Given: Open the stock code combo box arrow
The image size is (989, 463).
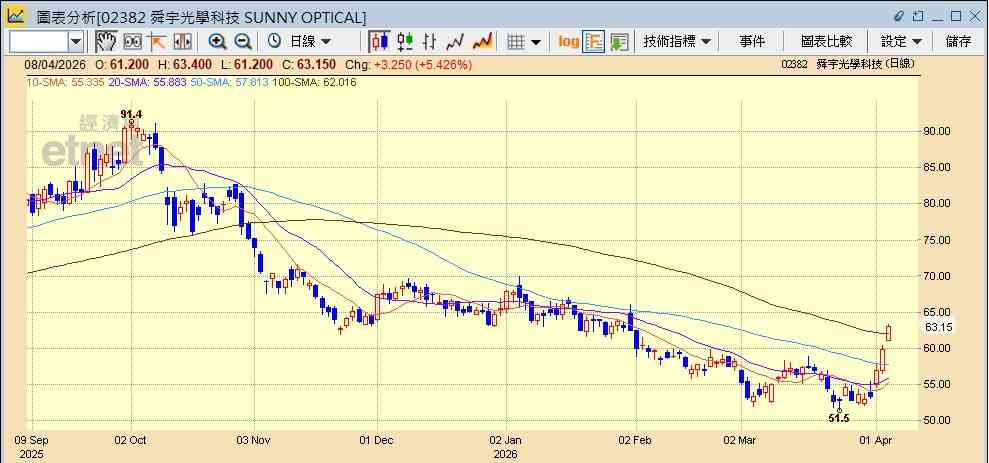Looking at the screenshot, I should click(76, 42).
